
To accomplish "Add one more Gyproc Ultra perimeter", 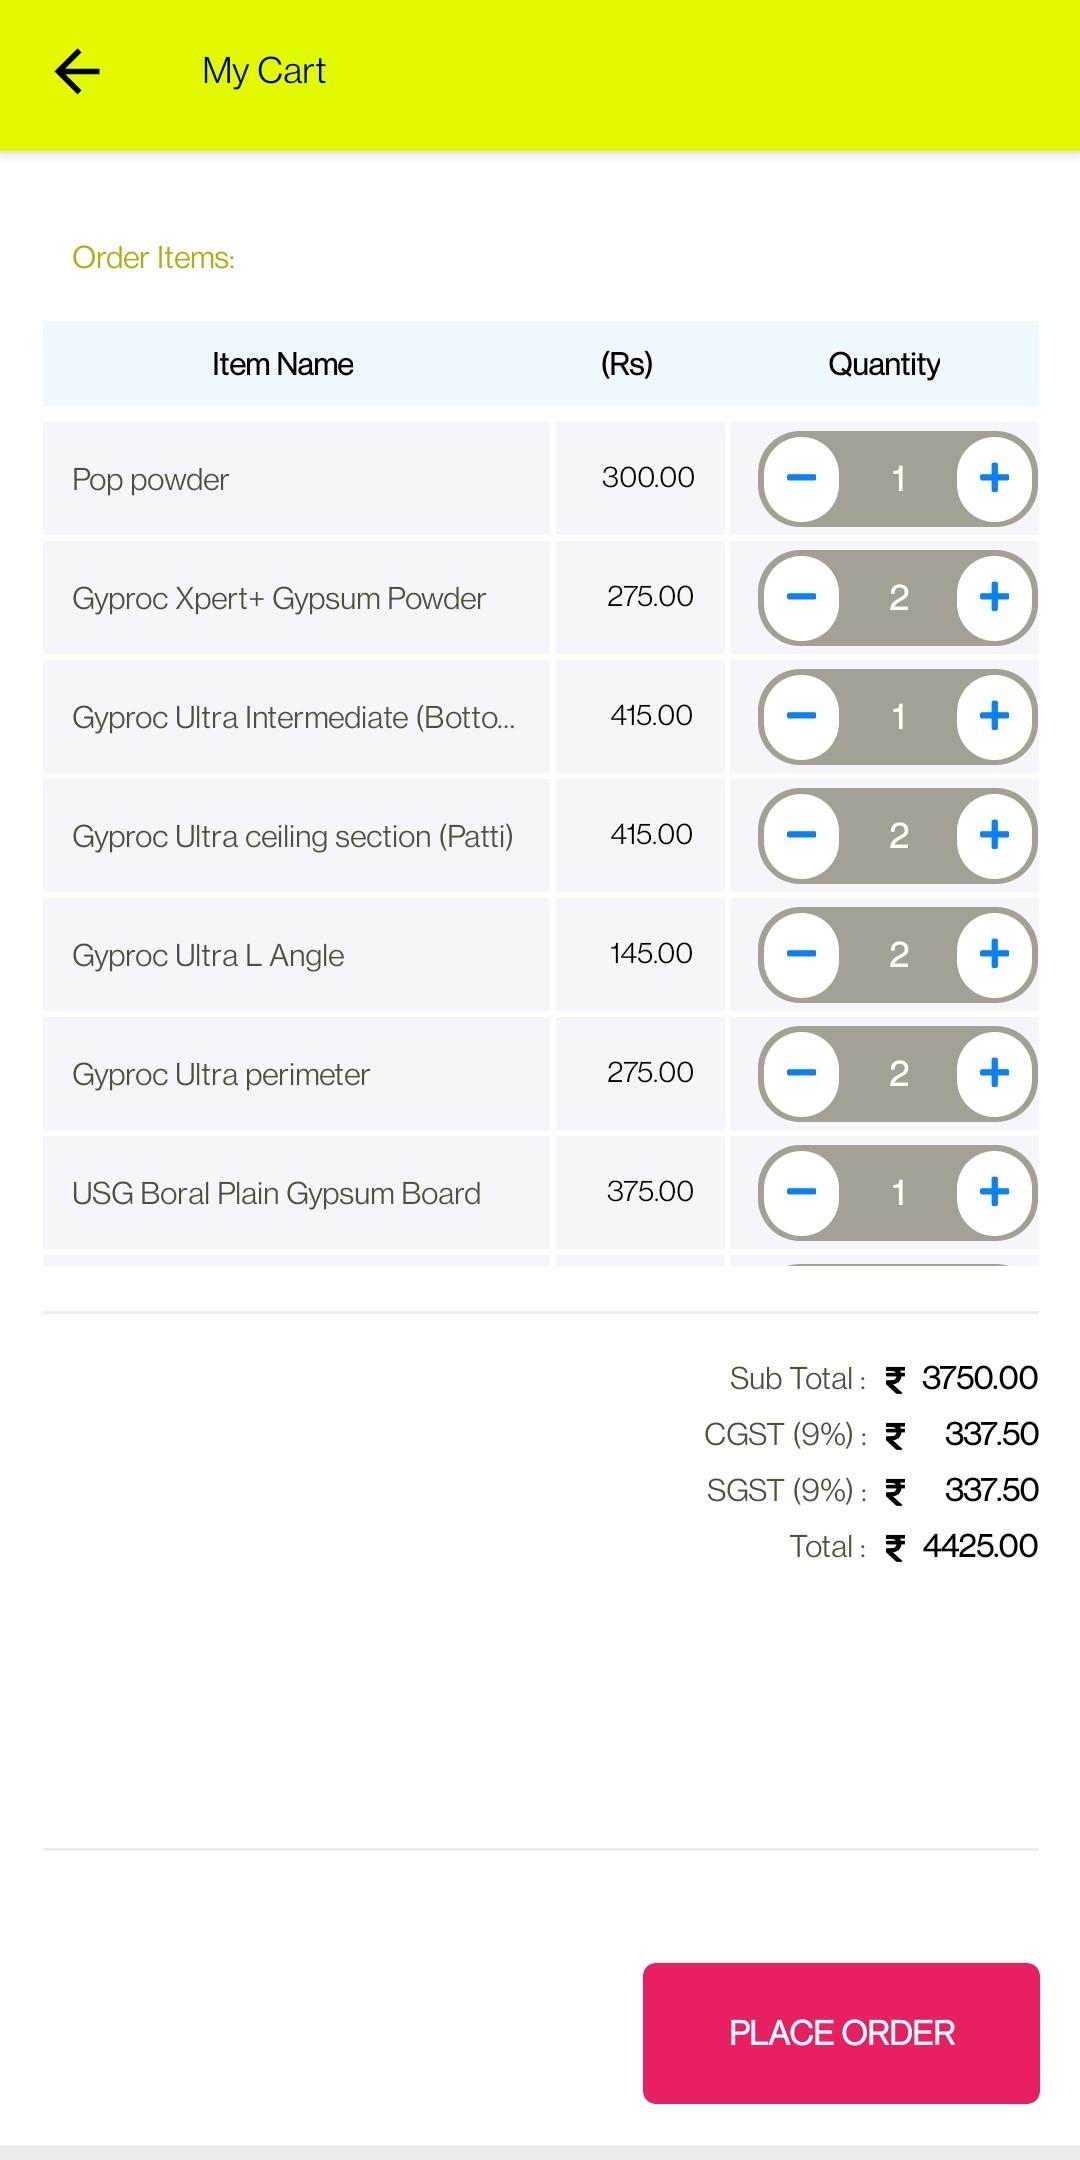I will (994, 1073).
